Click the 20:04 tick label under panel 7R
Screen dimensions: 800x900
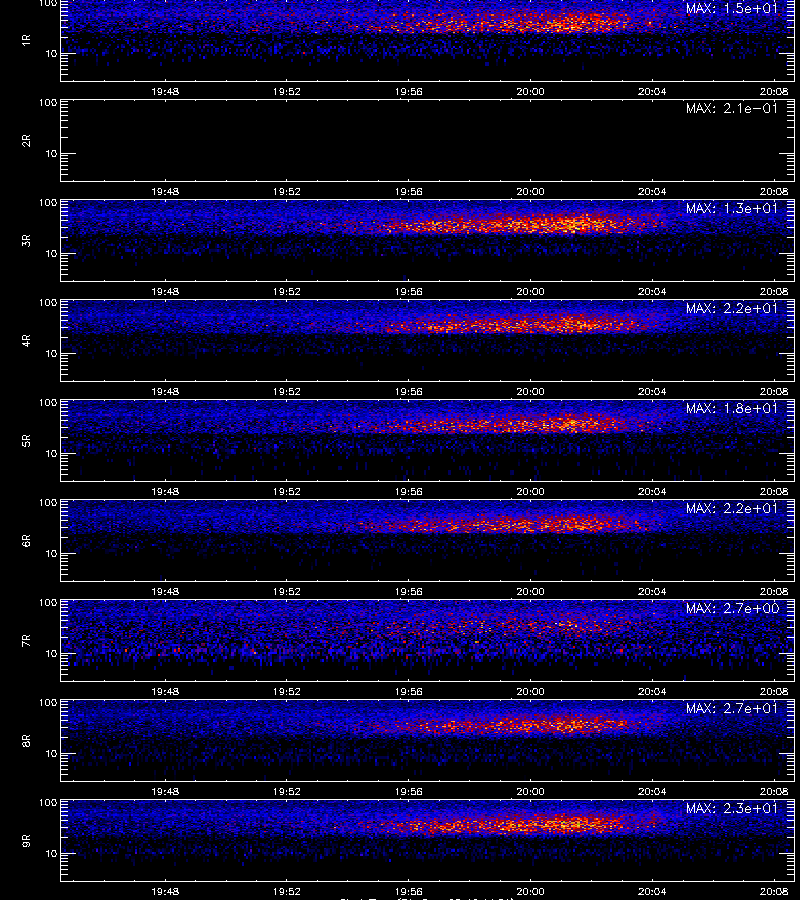tap(652, 692)
